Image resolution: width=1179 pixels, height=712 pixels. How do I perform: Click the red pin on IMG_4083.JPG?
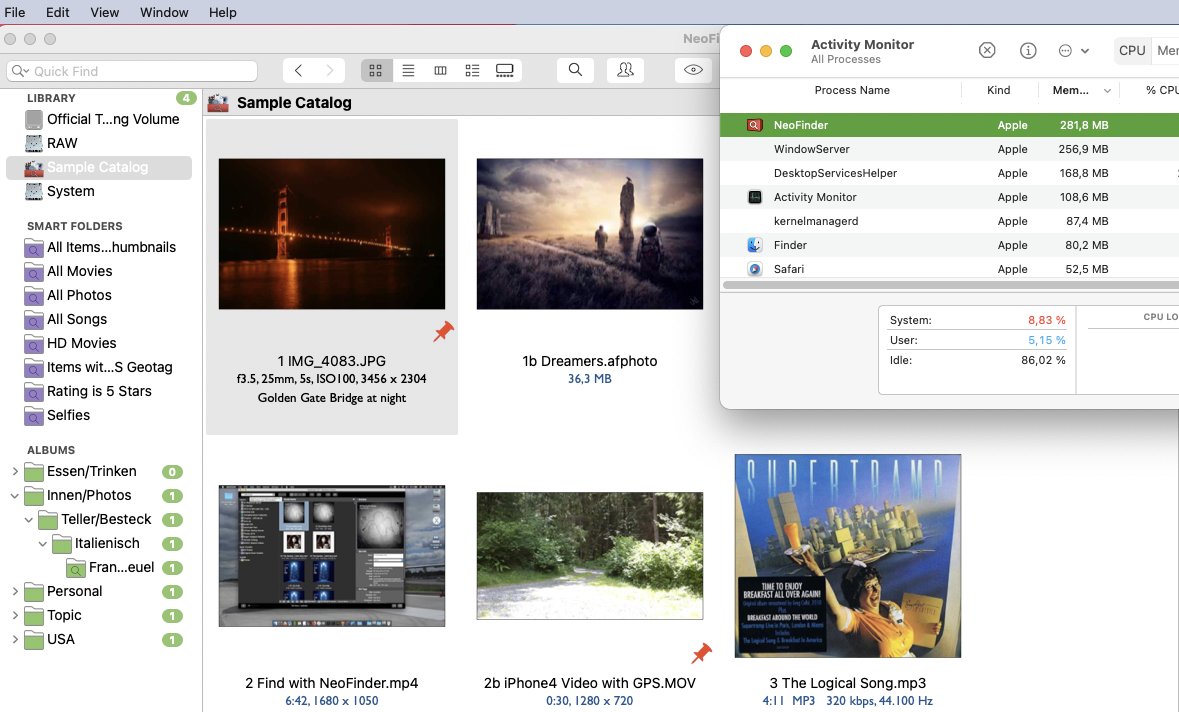444,332
